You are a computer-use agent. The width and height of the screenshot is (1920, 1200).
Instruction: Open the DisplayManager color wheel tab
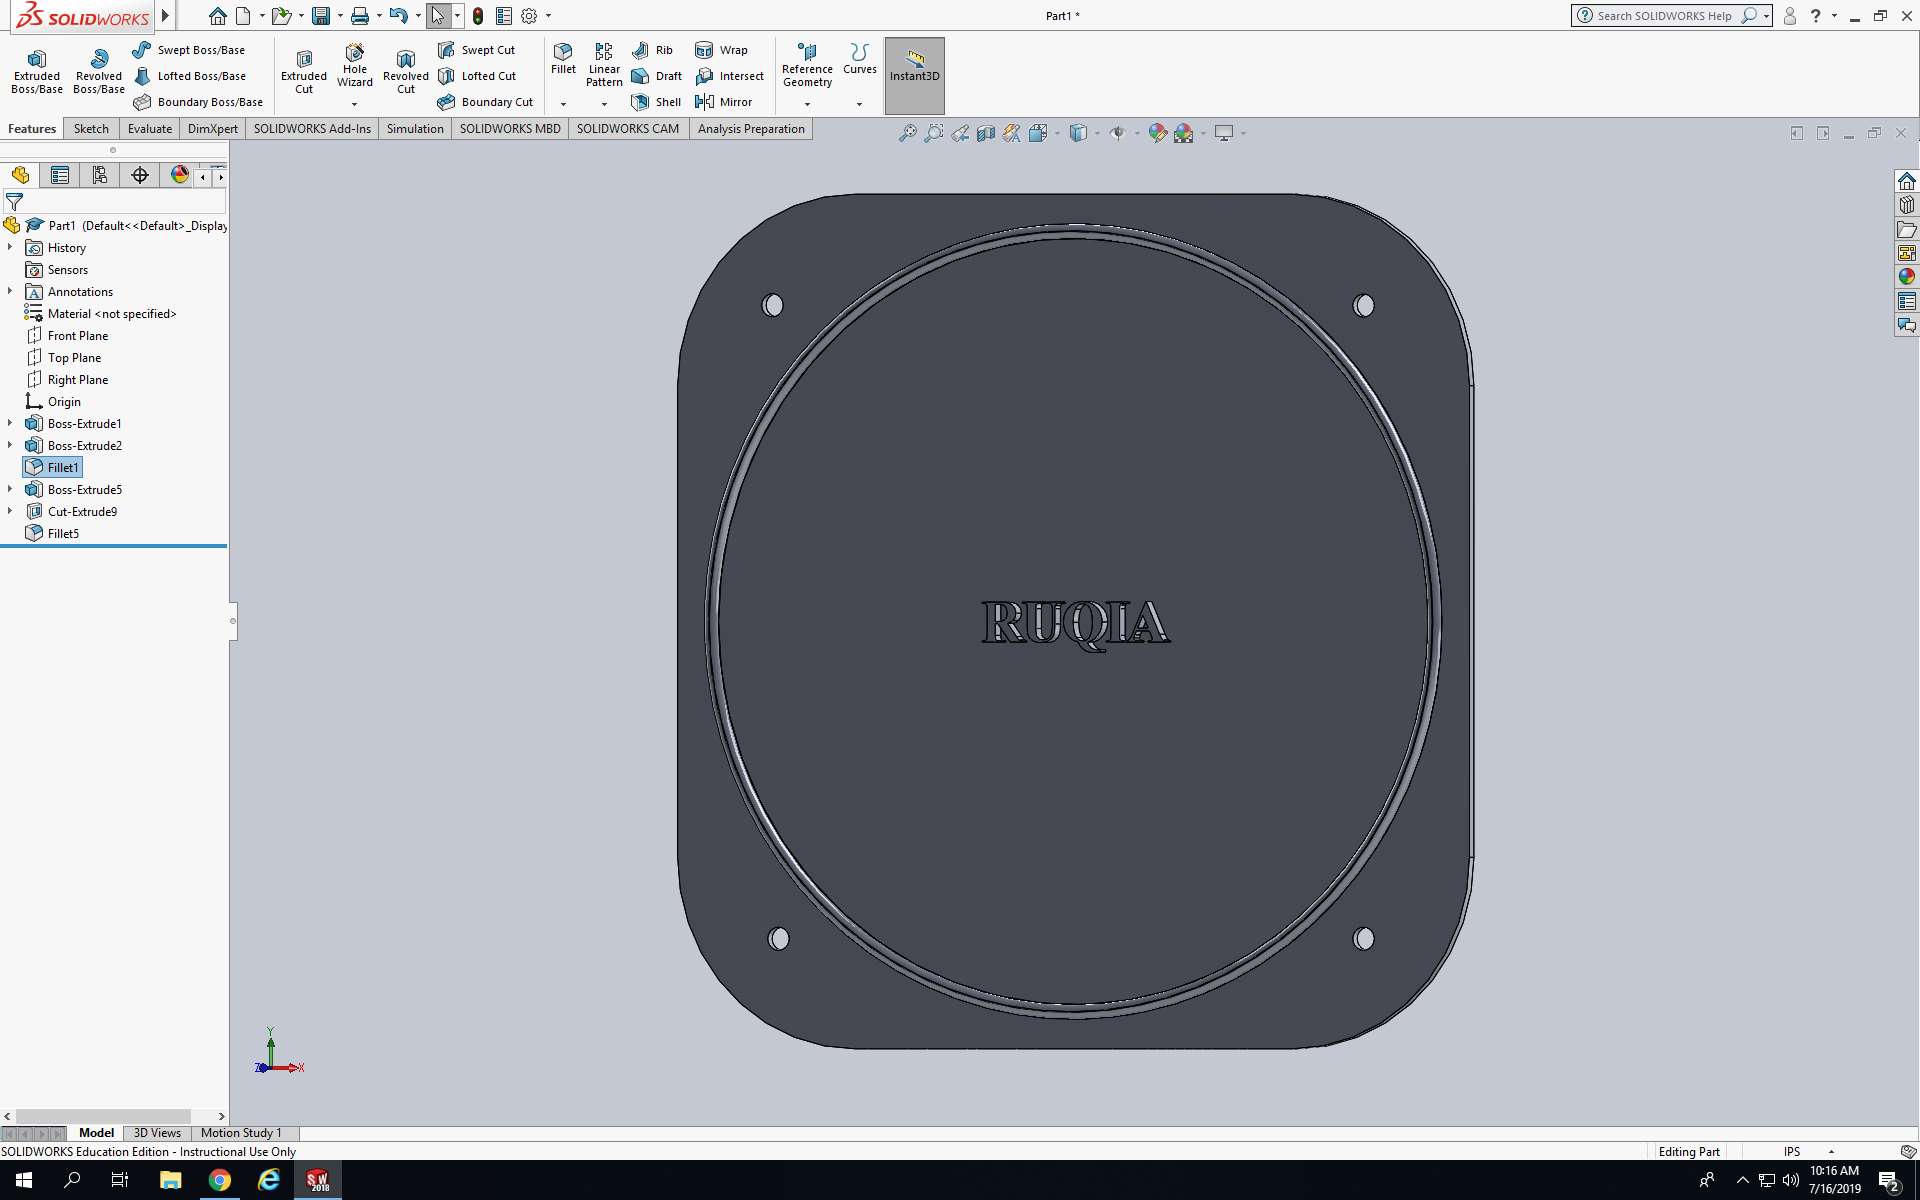(x=180, y=176)
